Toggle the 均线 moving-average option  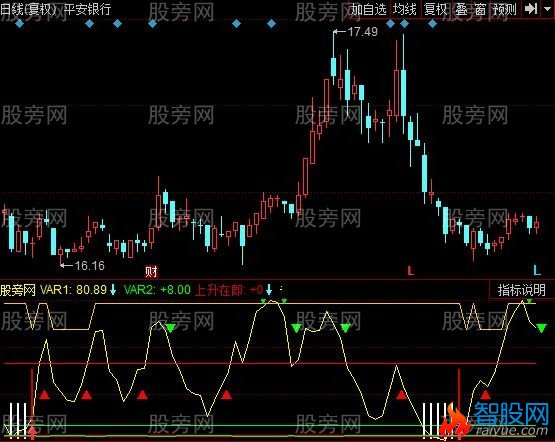pos(405,9)
